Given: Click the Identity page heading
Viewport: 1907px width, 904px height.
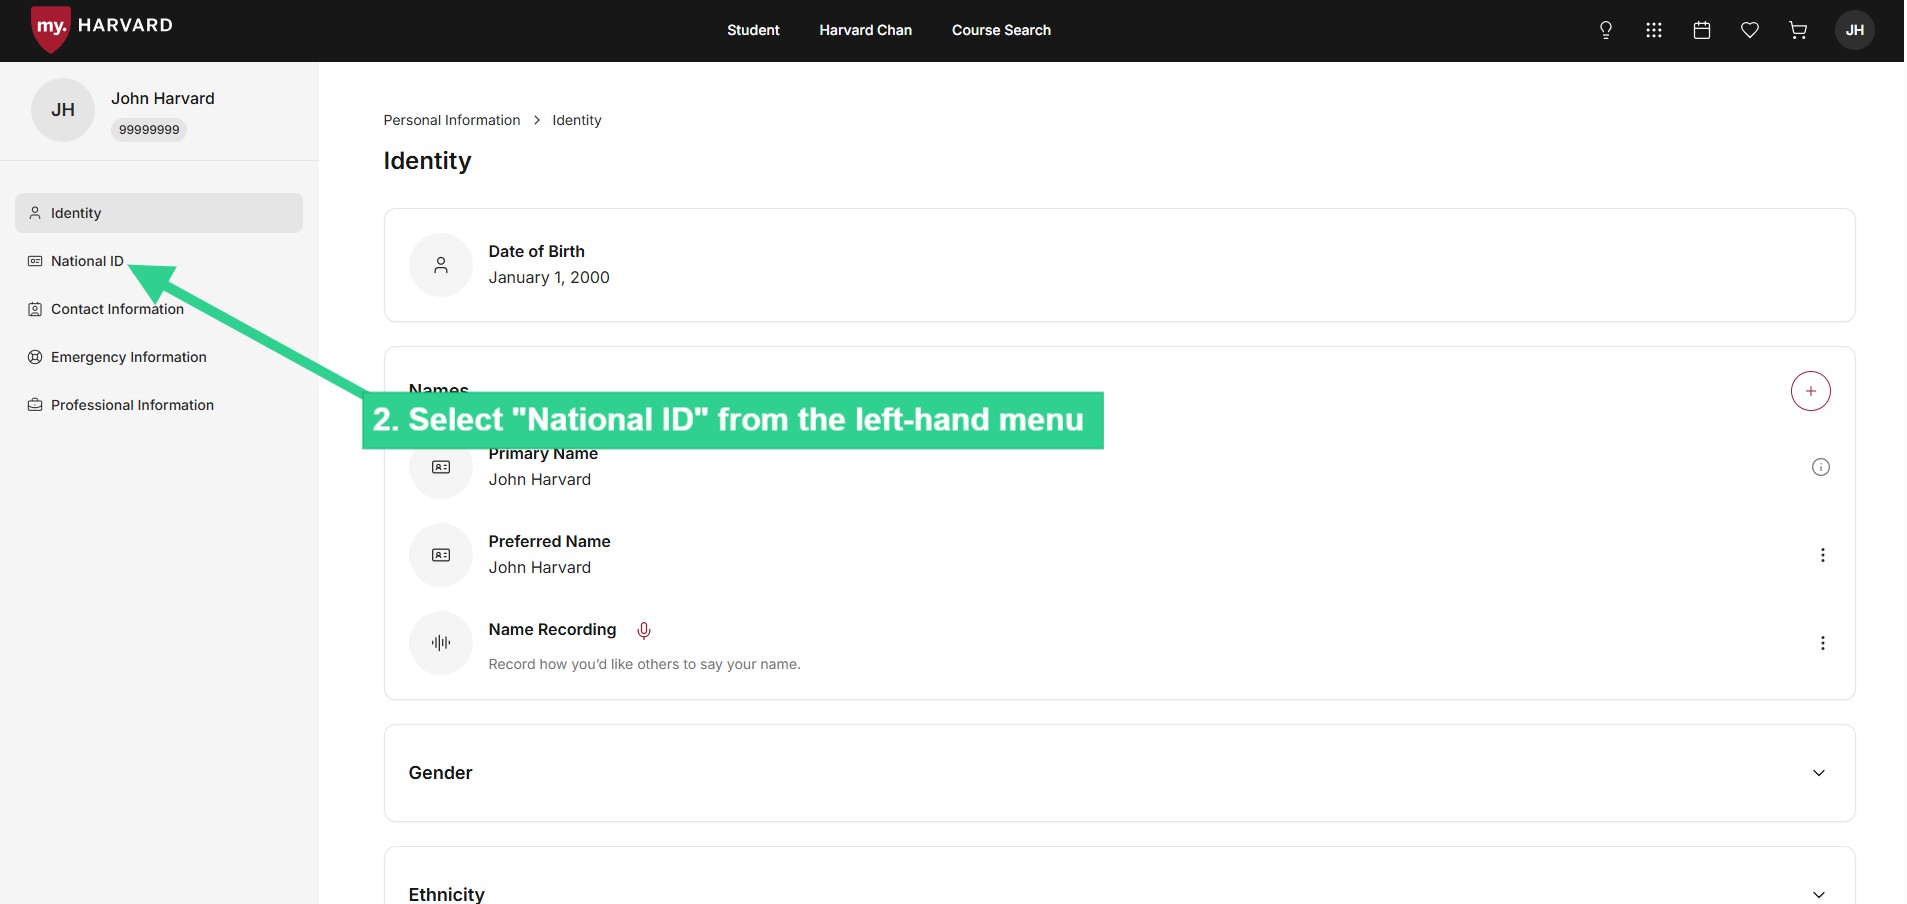Looking at the screenshot, I should [427, 161].
